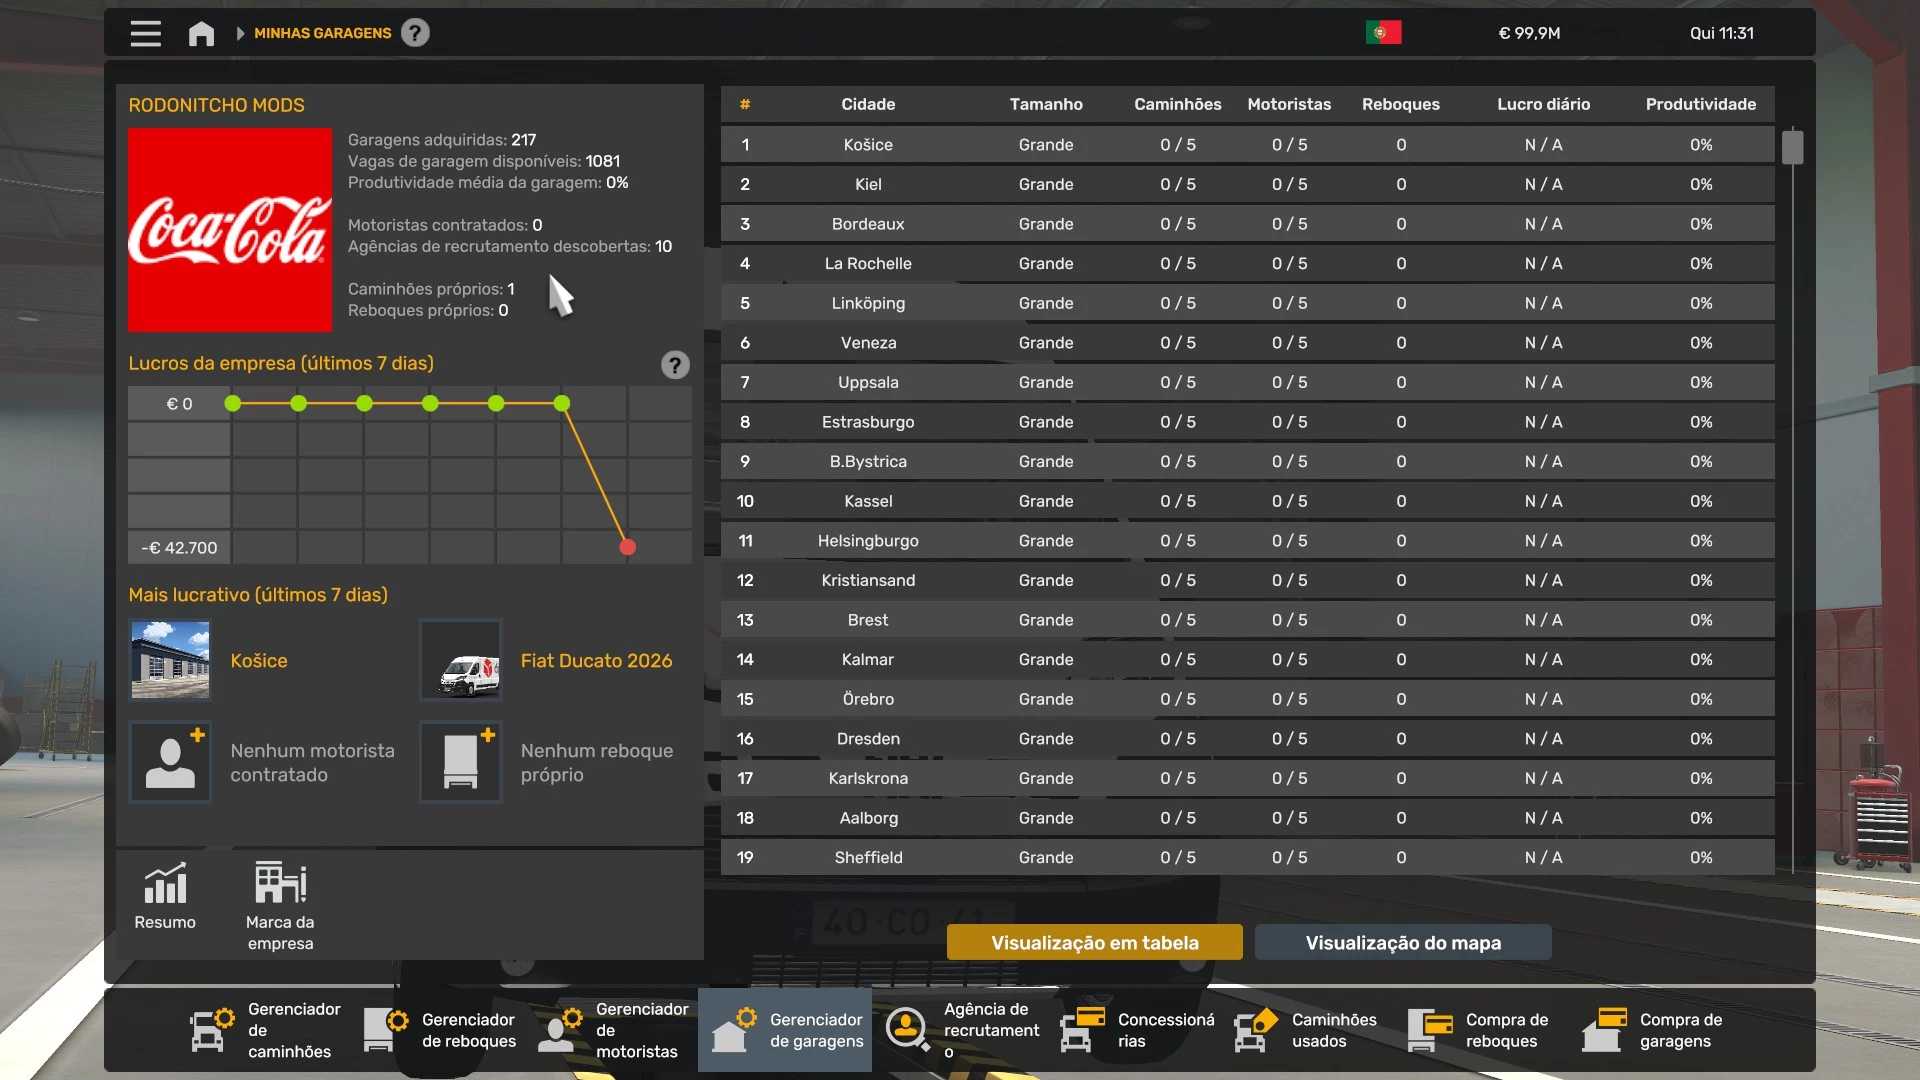This screenshot has height=1080, width=1920.
Task: Open help for Minhas Garagens
Action: (x=415, y=33)
